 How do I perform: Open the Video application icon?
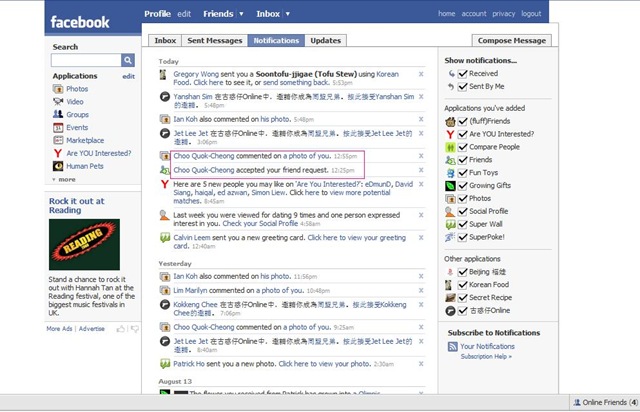(x=58, y=101)
